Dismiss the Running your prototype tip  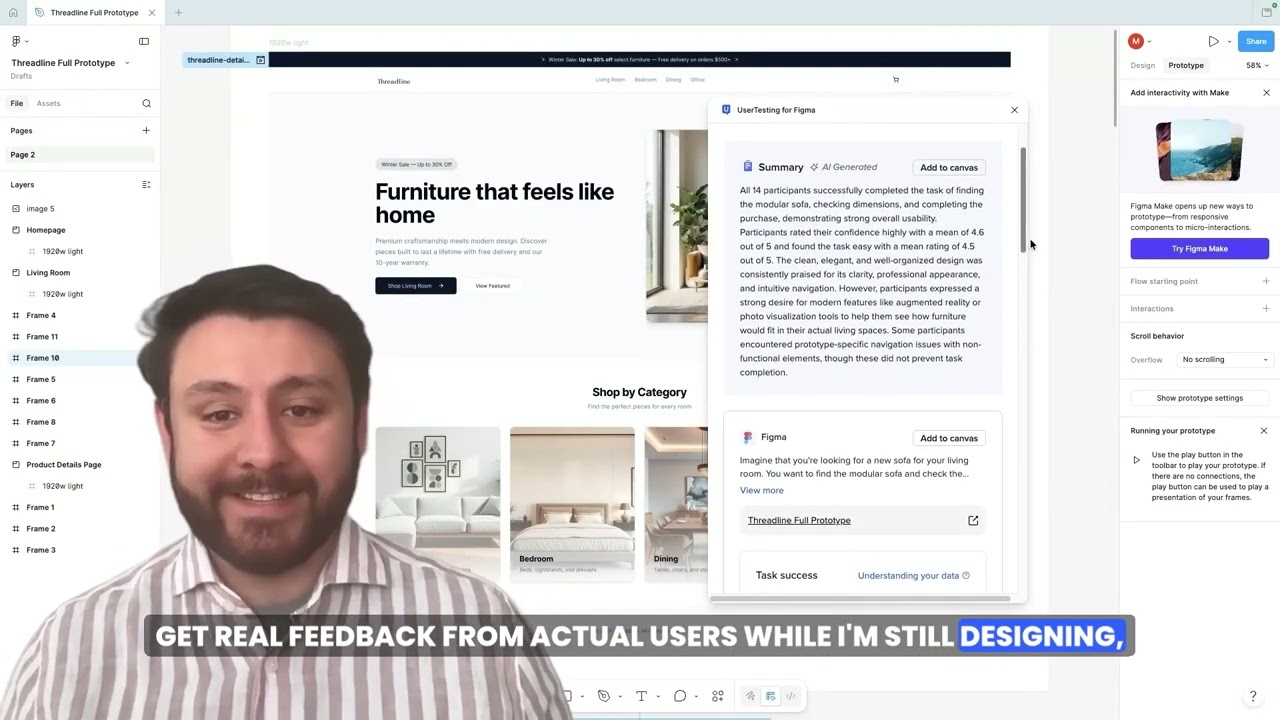click(1264, 431)
